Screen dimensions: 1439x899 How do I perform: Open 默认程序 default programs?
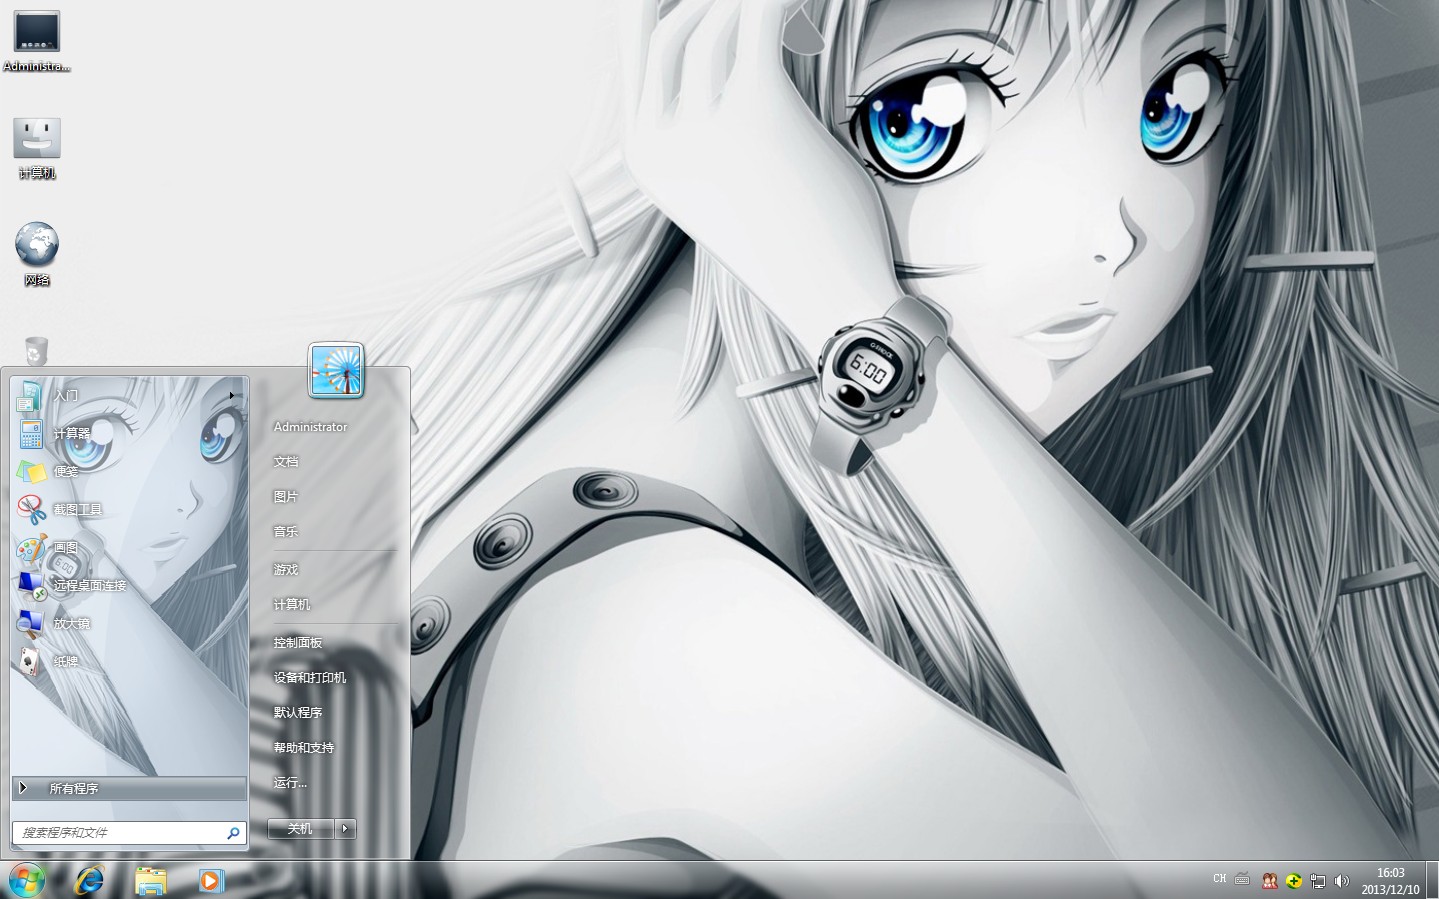point(298,713)
